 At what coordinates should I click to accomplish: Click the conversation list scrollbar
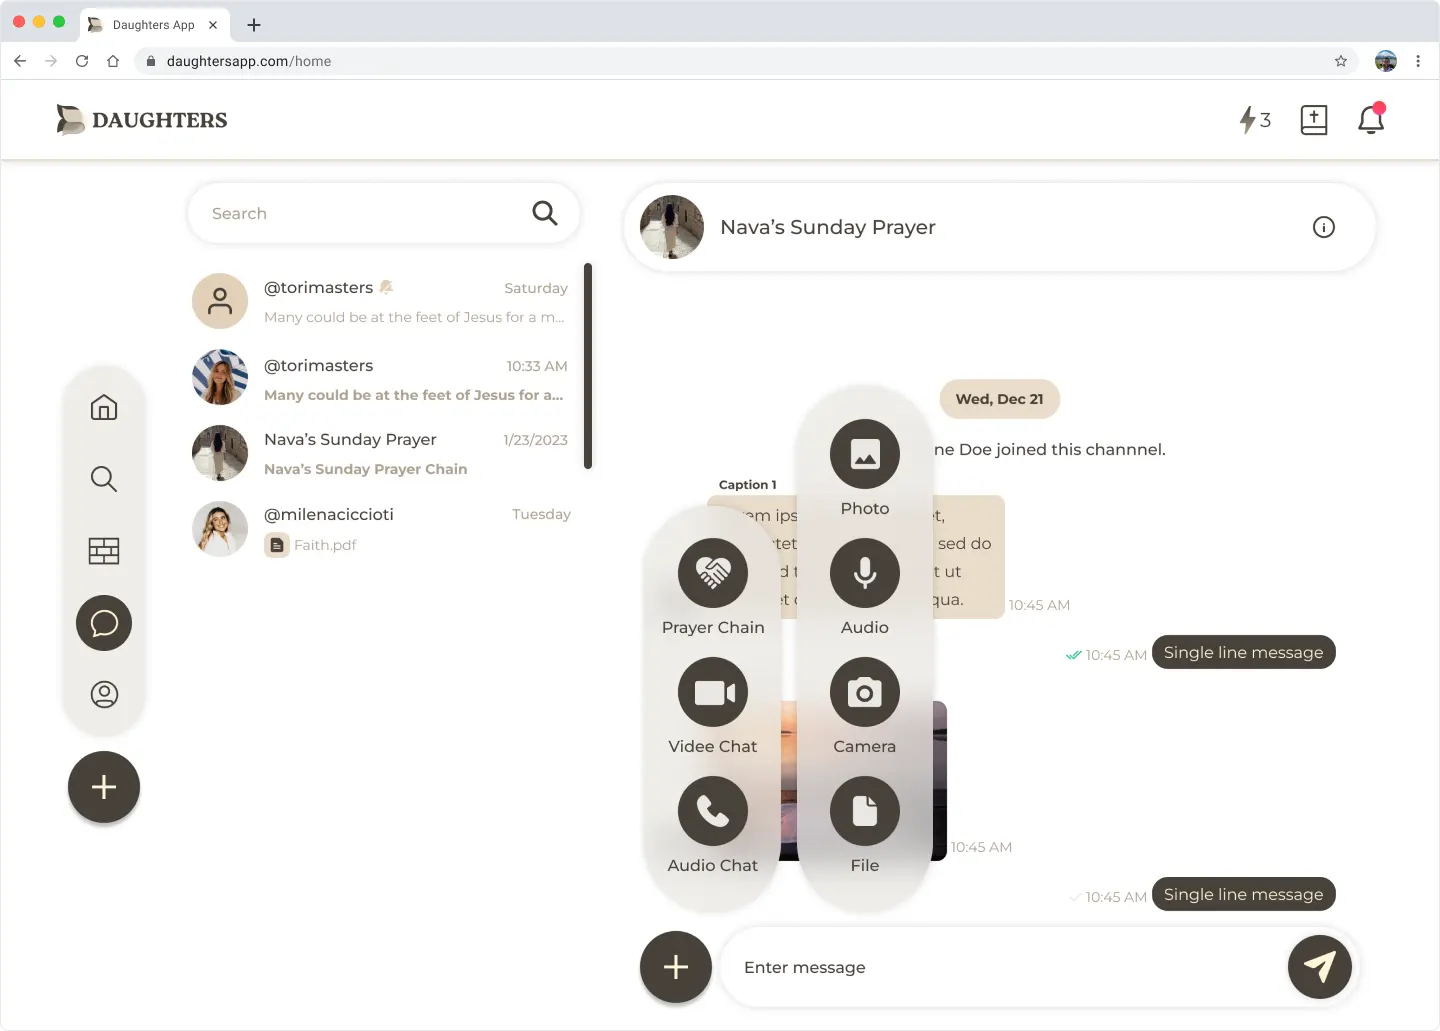coord(588,365)
